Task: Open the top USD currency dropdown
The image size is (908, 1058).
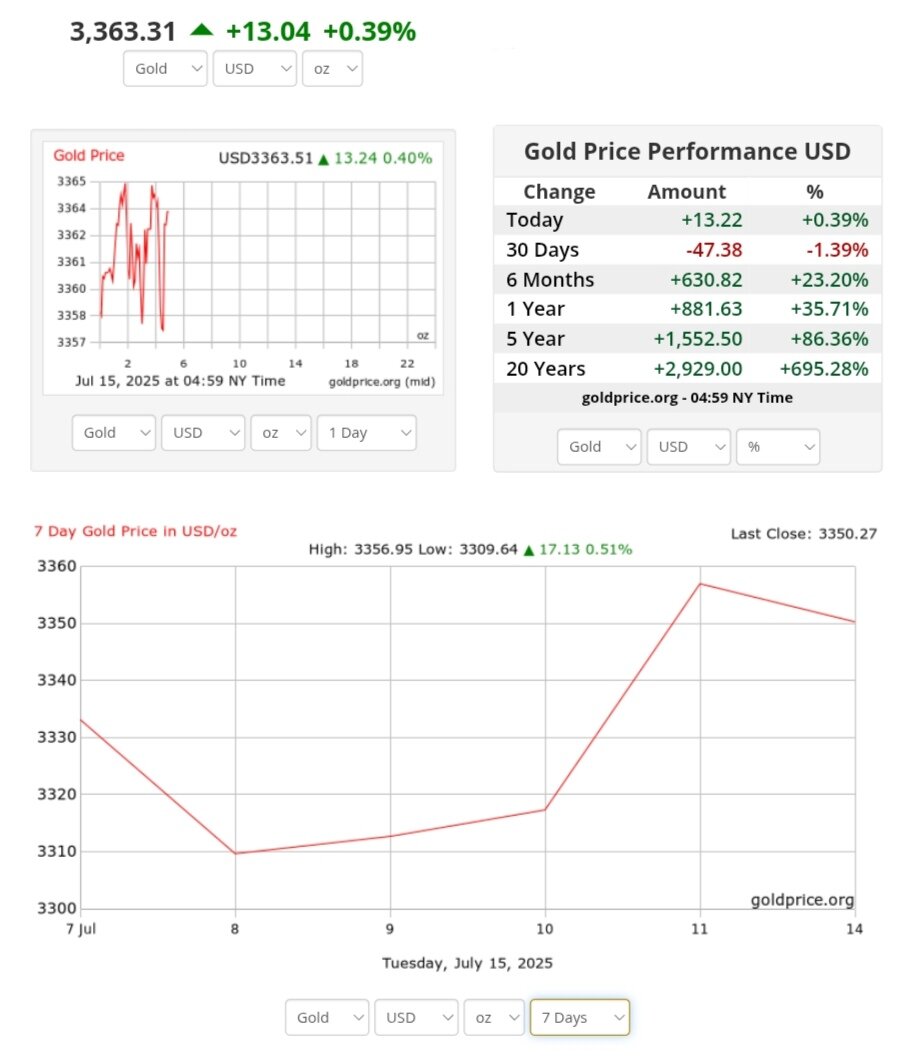Action: (x=254, y=69)
